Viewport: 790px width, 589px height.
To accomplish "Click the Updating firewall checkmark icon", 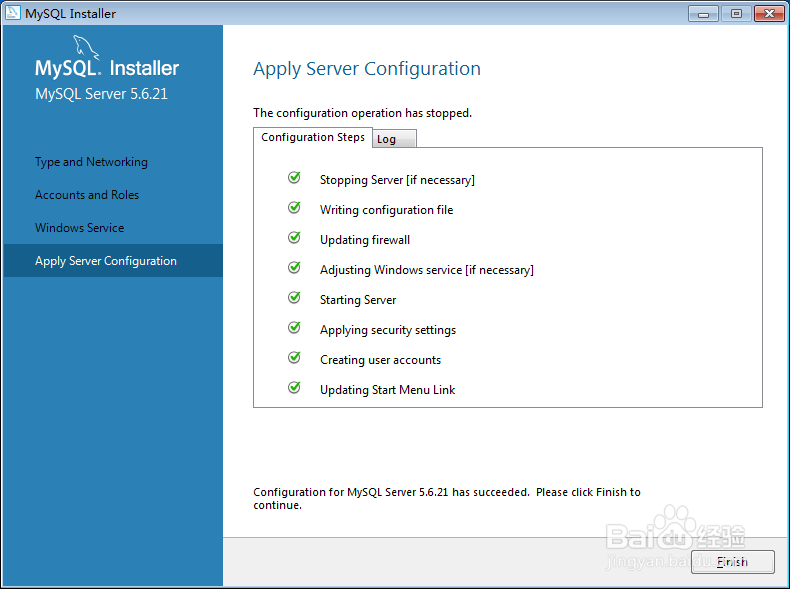I will pyautogui.click(x=294, y=237).
